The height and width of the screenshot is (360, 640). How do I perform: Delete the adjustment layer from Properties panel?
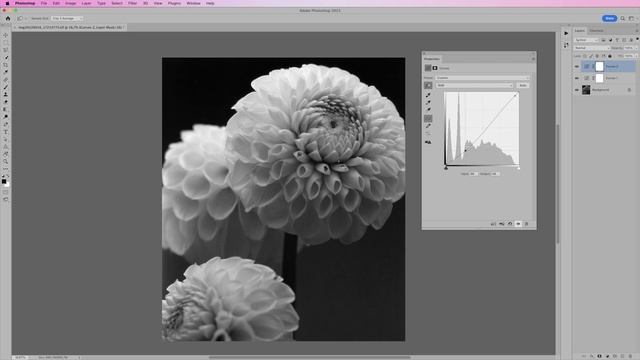coord(526,224)
